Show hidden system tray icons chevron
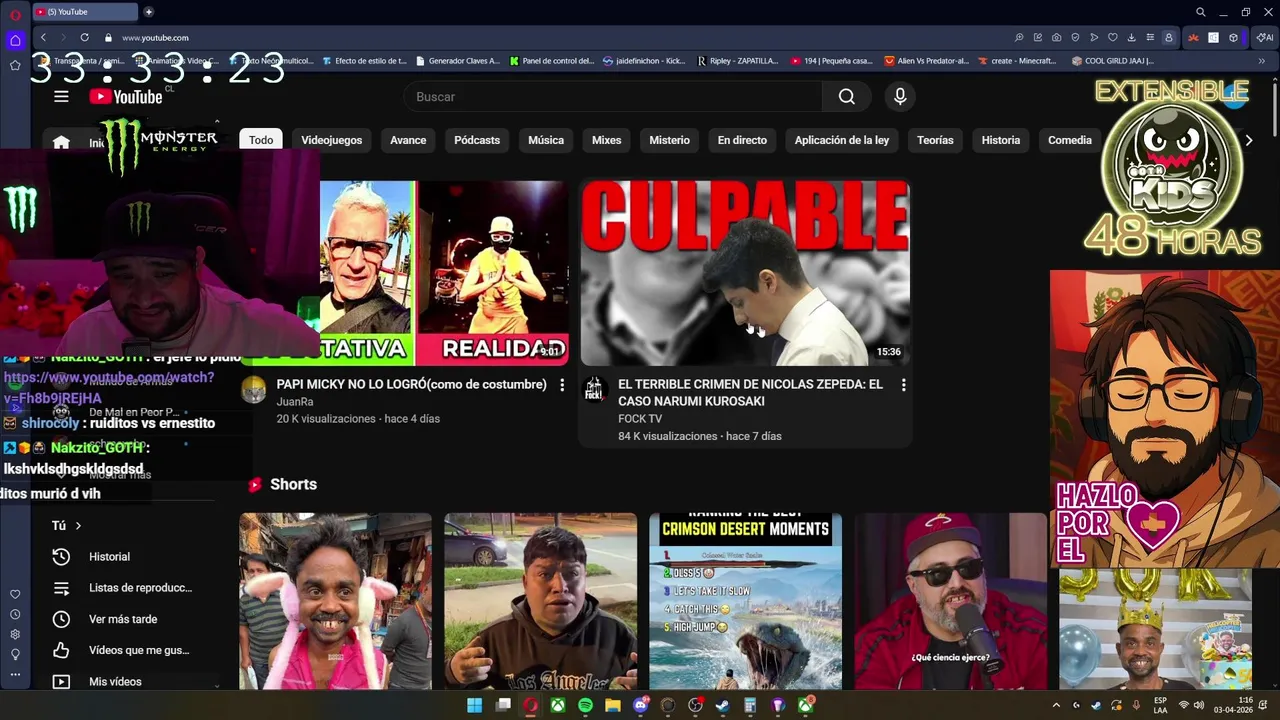This screenshot has width=1280, height=720. (x=1056, y=705)
